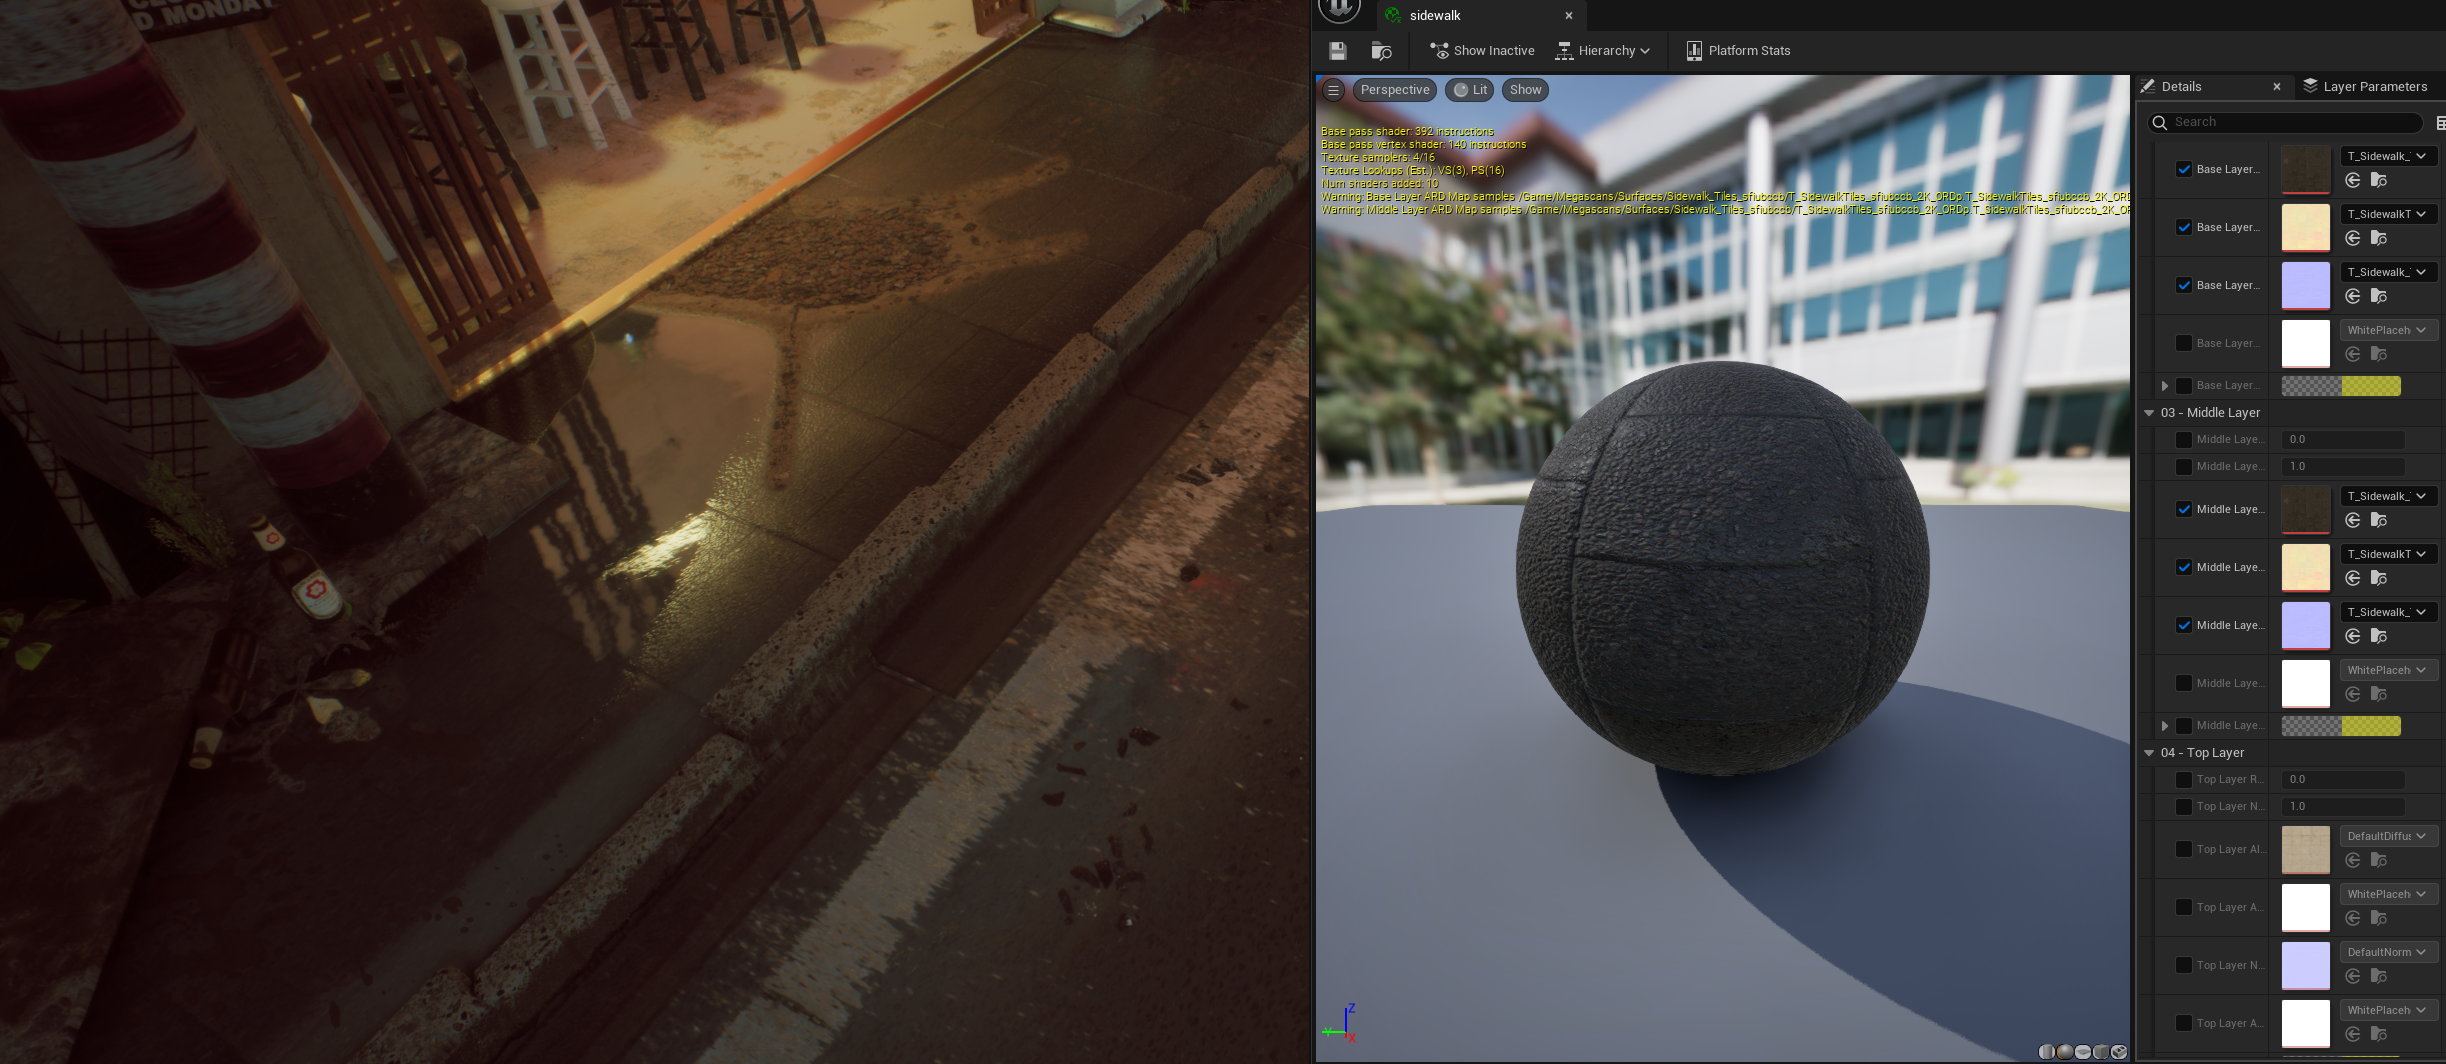Use selected asset for Base Layer dark albedo texture
This screenshot has width=2446, height=1064.
coord(2353,180)
